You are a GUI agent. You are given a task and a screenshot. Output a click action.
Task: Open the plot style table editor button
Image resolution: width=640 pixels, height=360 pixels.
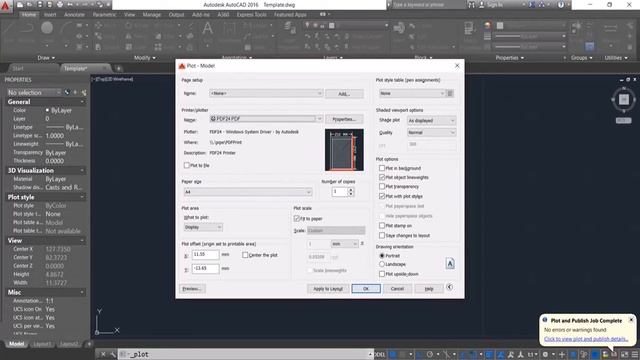coord(450,93)
